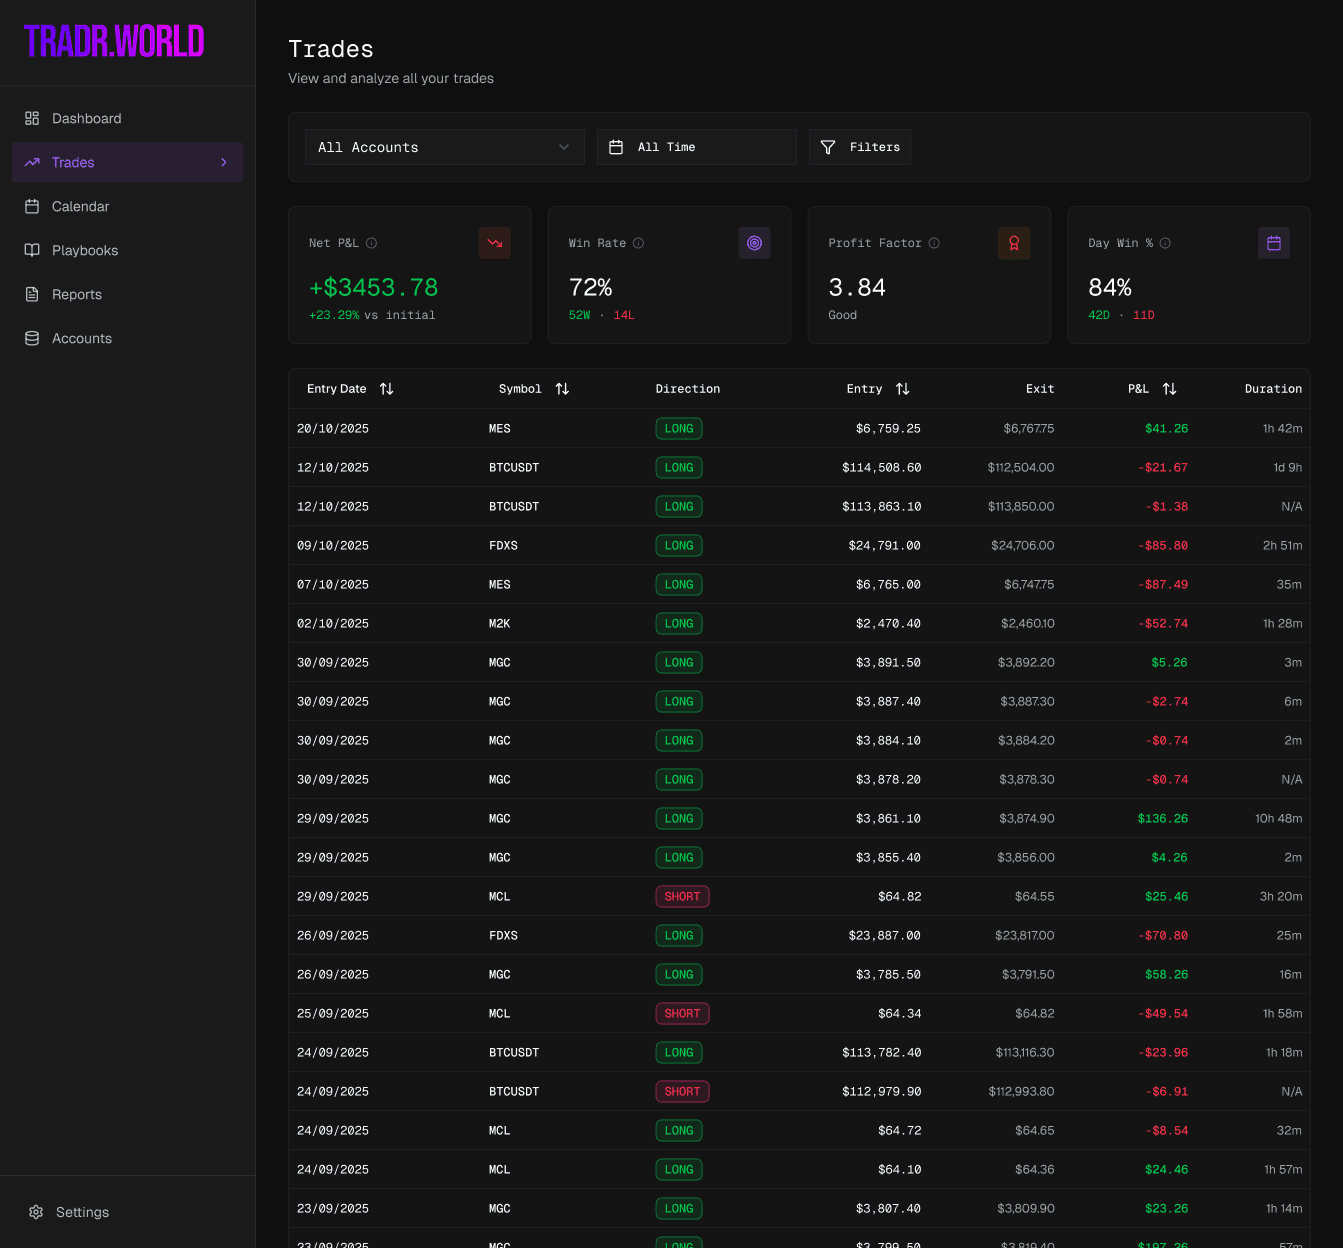Click the Win Rate info icon
1343x1248 pixels.
pos(638,243)
